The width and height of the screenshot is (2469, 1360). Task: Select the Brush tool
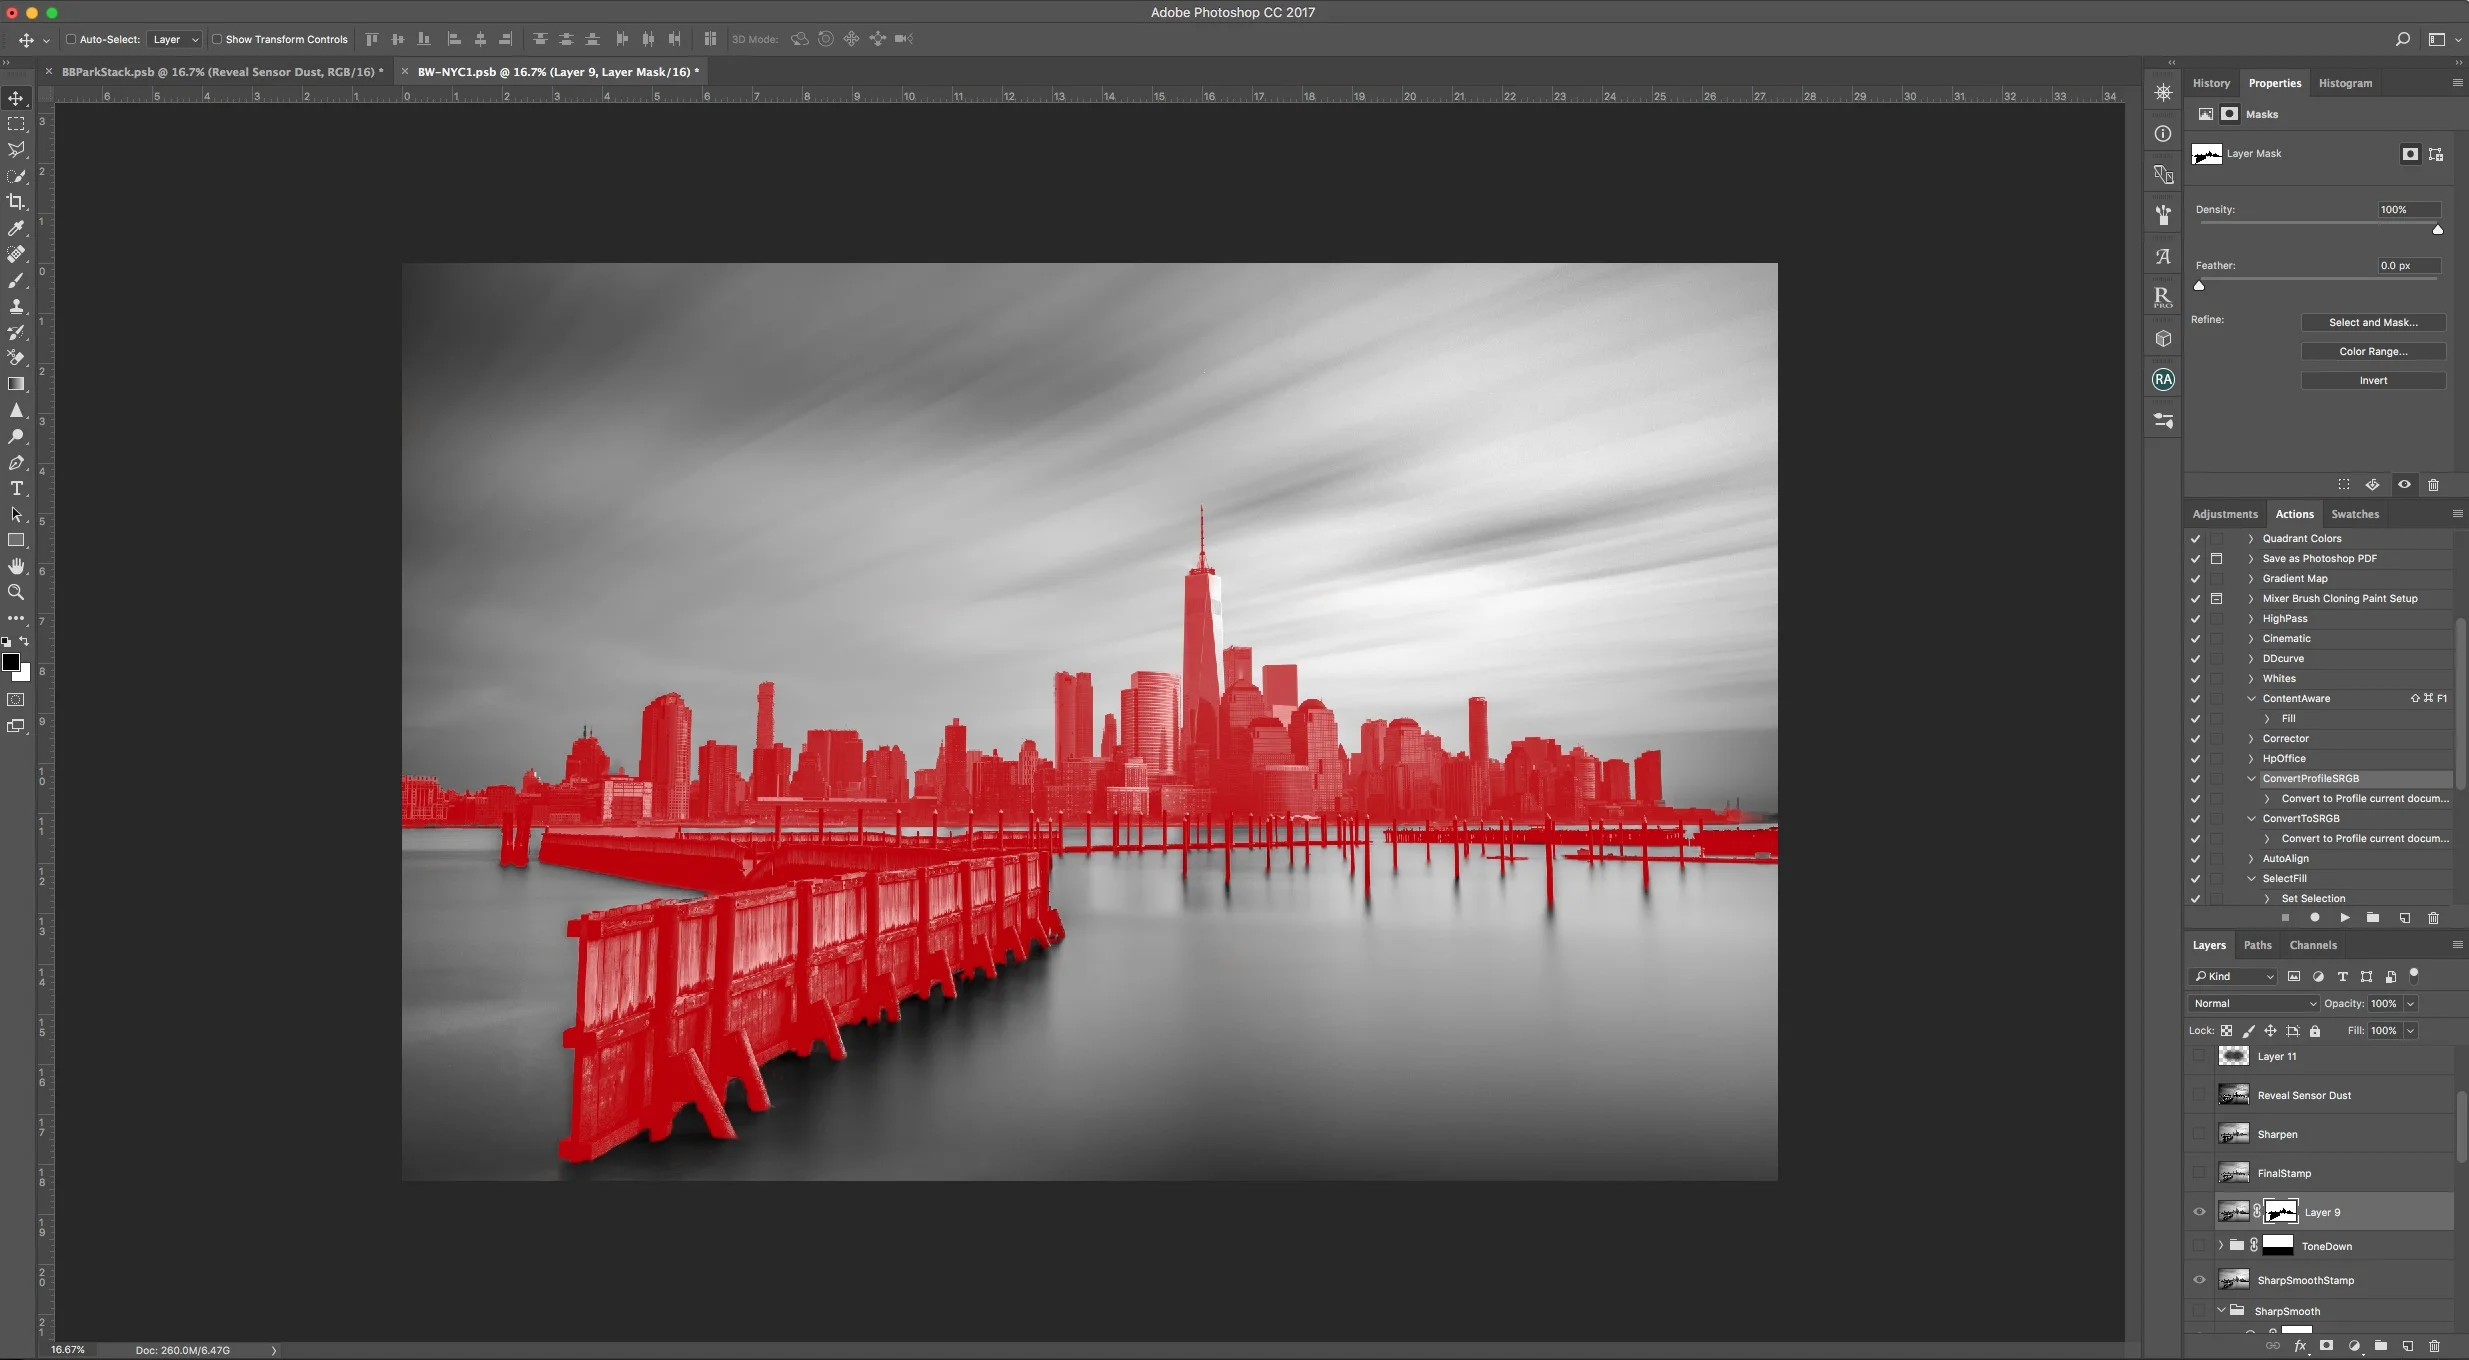point(16,280)
